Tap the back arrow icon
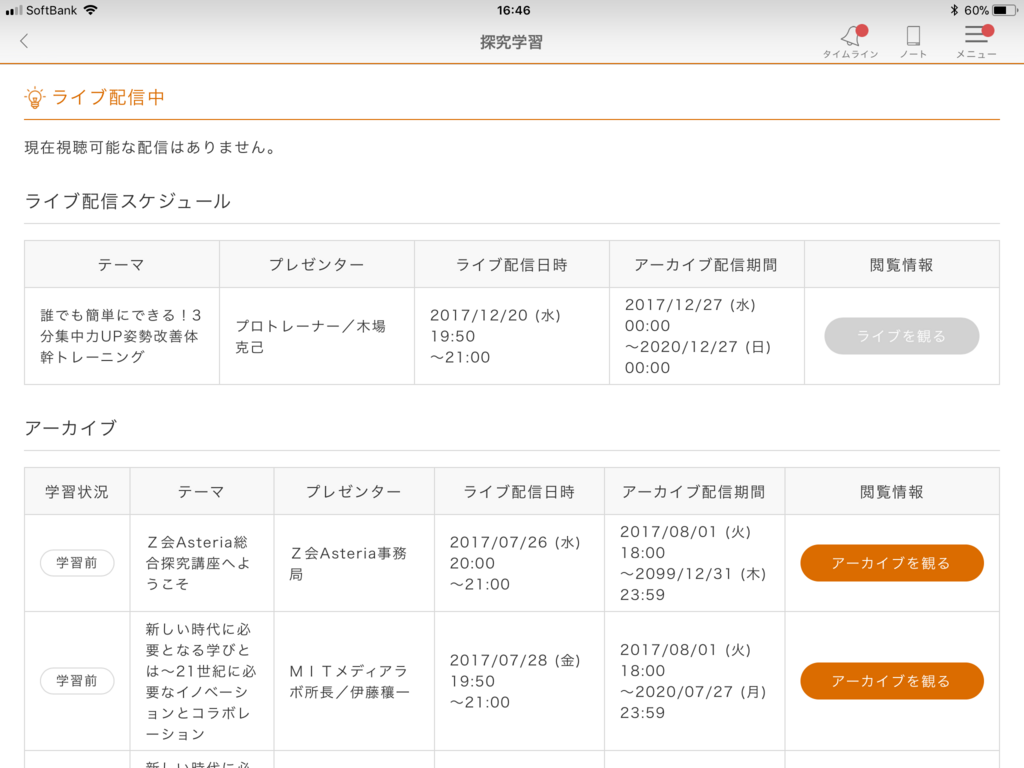Screen dimensions: 1024x768 coord(24,41)
